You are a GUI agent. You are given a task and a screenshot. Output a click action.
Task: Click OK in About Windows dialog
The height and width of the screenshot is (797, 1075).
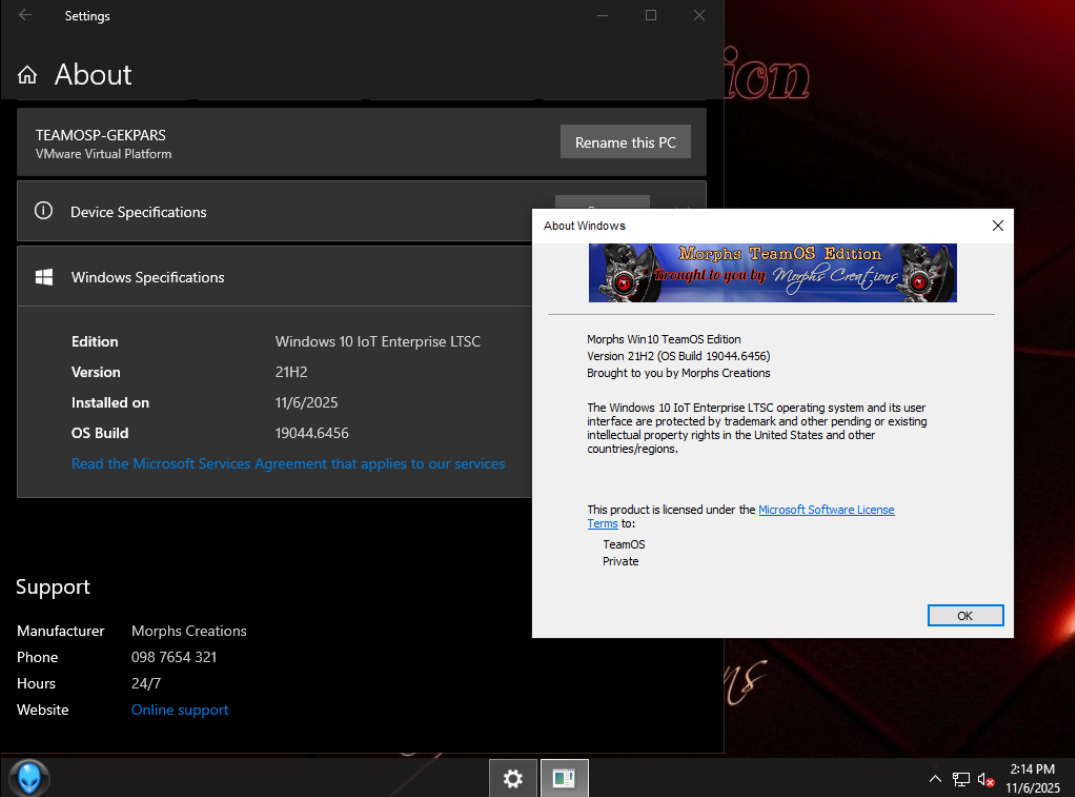tap(964, 615)
